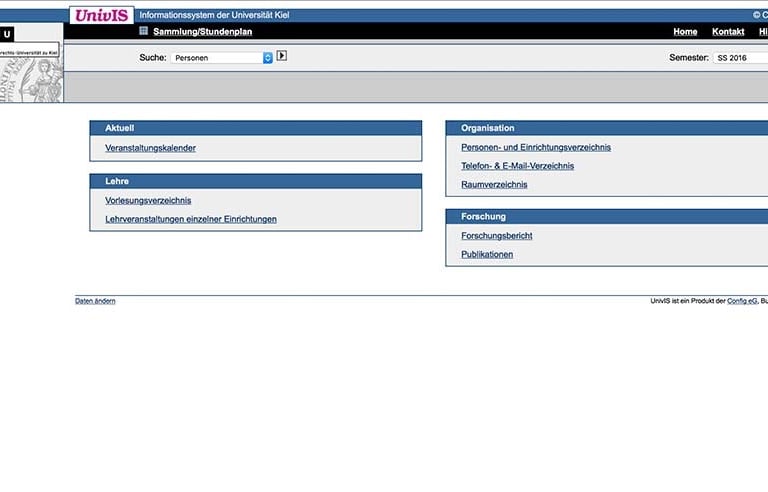Click the Forschung section header
The width and height of the screenshot is (768, 492).
click(607, 217)
